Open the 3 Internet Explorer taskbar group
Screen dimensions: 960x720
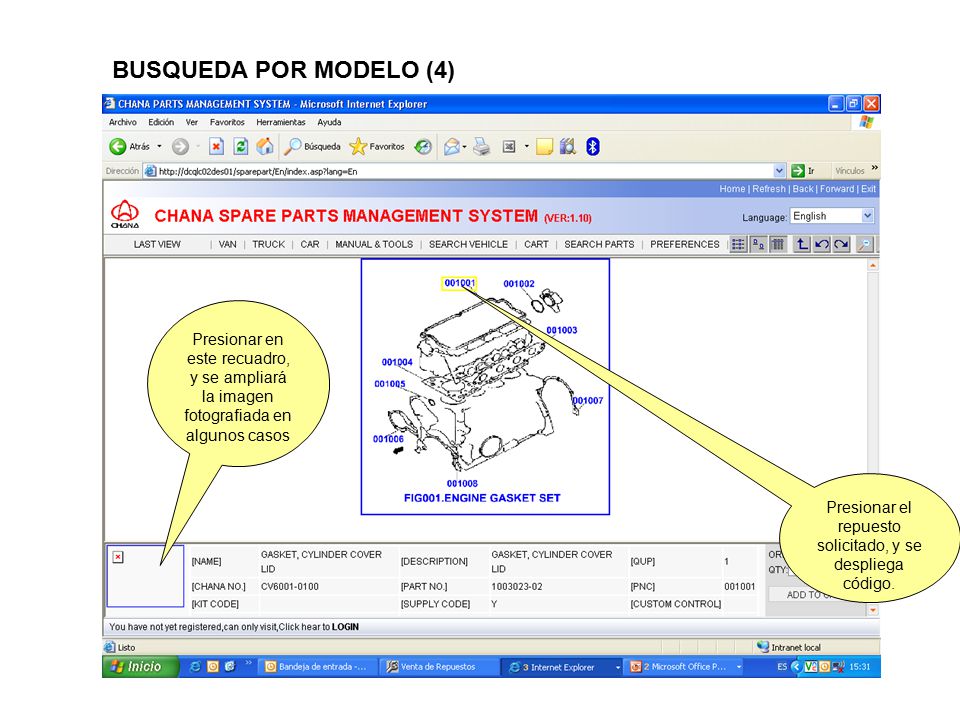(564, 667)
